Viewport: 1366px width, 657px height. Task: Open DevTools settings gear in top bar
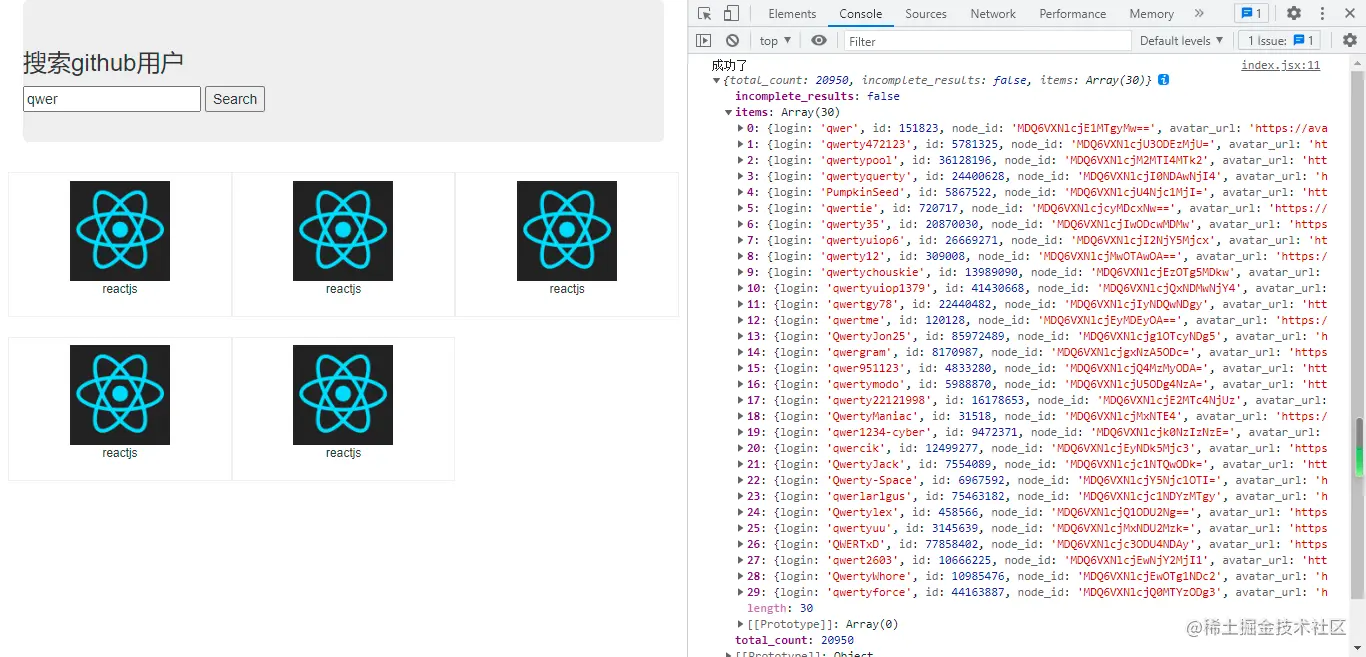1294,14
